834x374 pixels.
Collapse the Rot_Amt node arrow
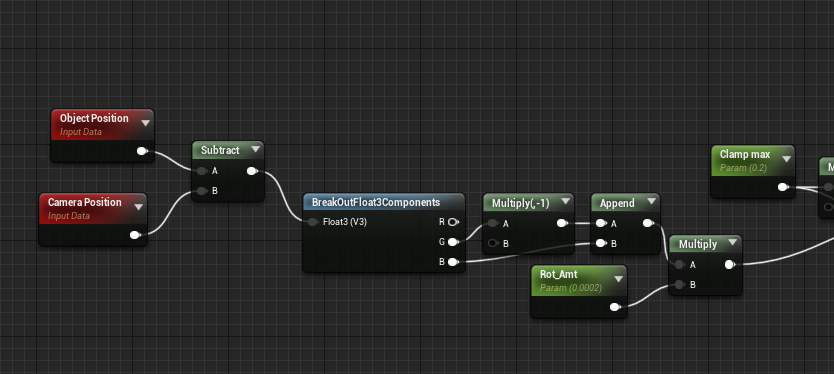(619, 279)
